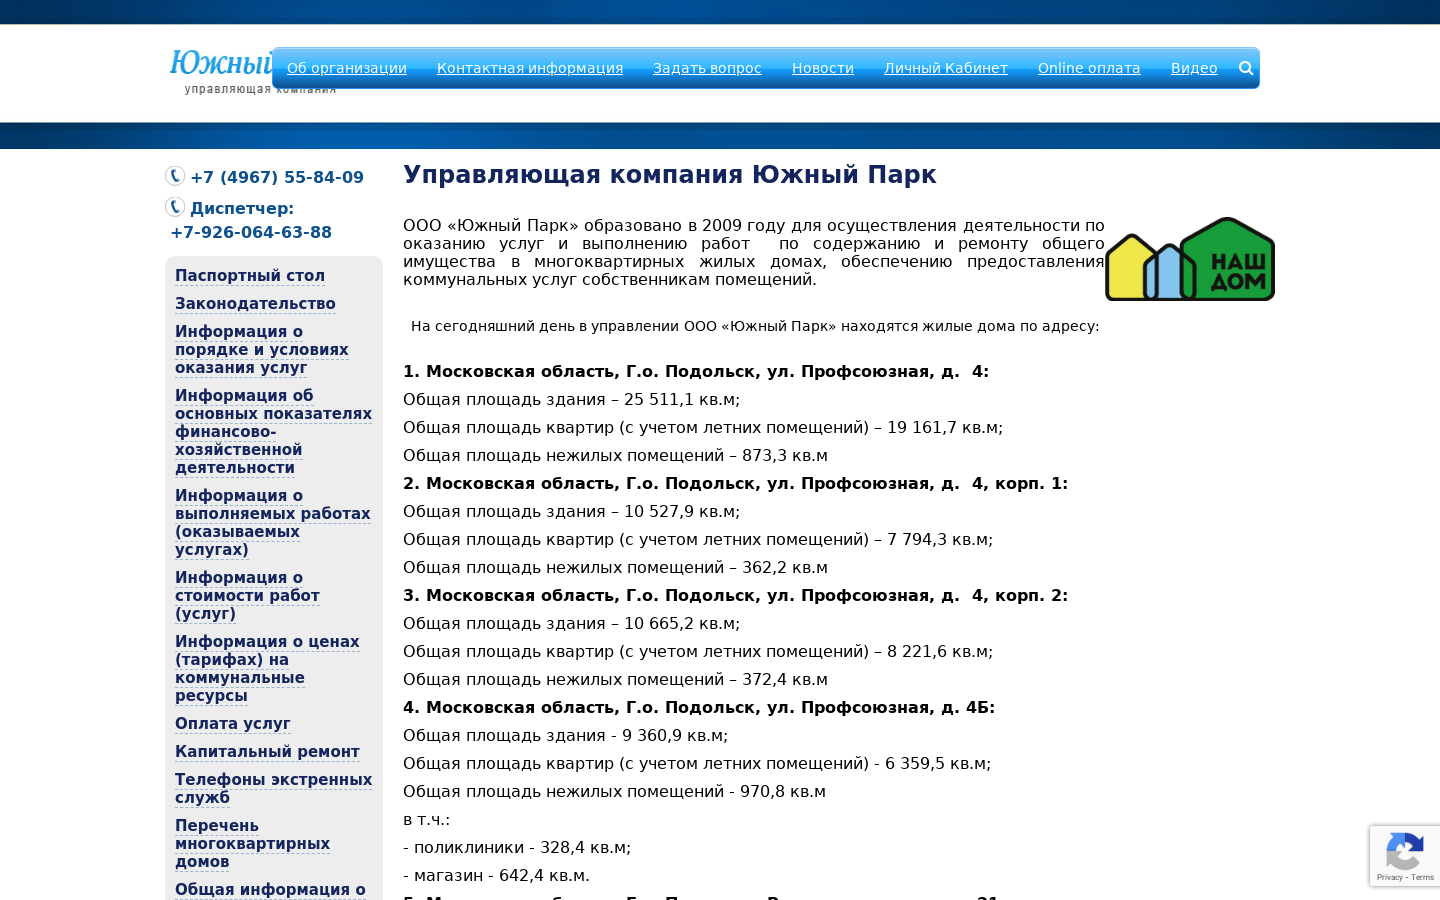Click the Южный company logo
The height and width of the screenshot is (900, 1440).
(x=221, y=63)
